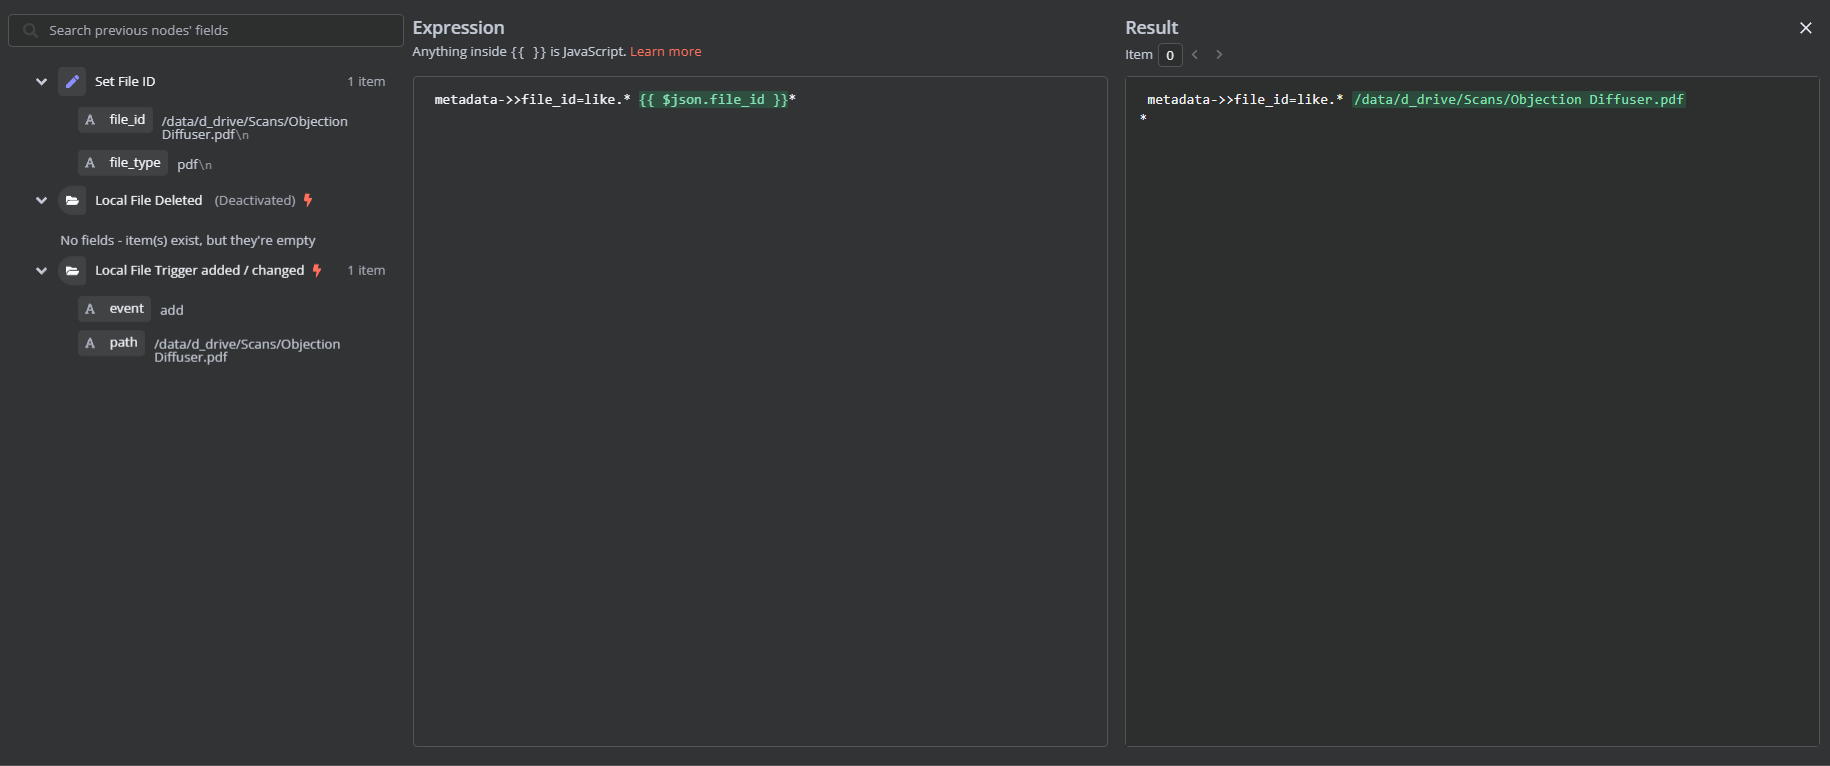This screenshot has width=1830, height=766.
Task: Go to the next result item arrow
Action: click(1219, 55)
